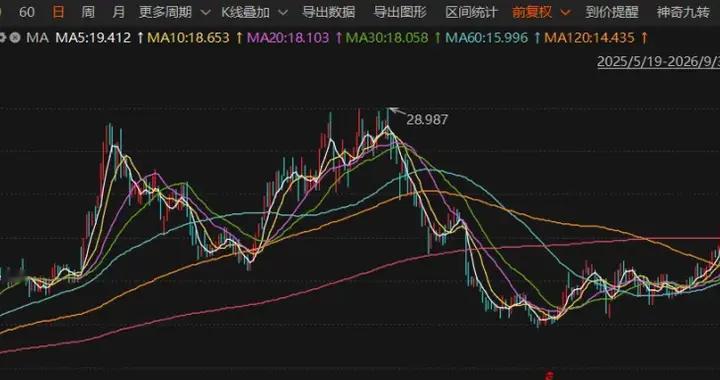Click the purple MA20:18.103 value
This screenshot has height=380, width=720.
tap(288, 38)
